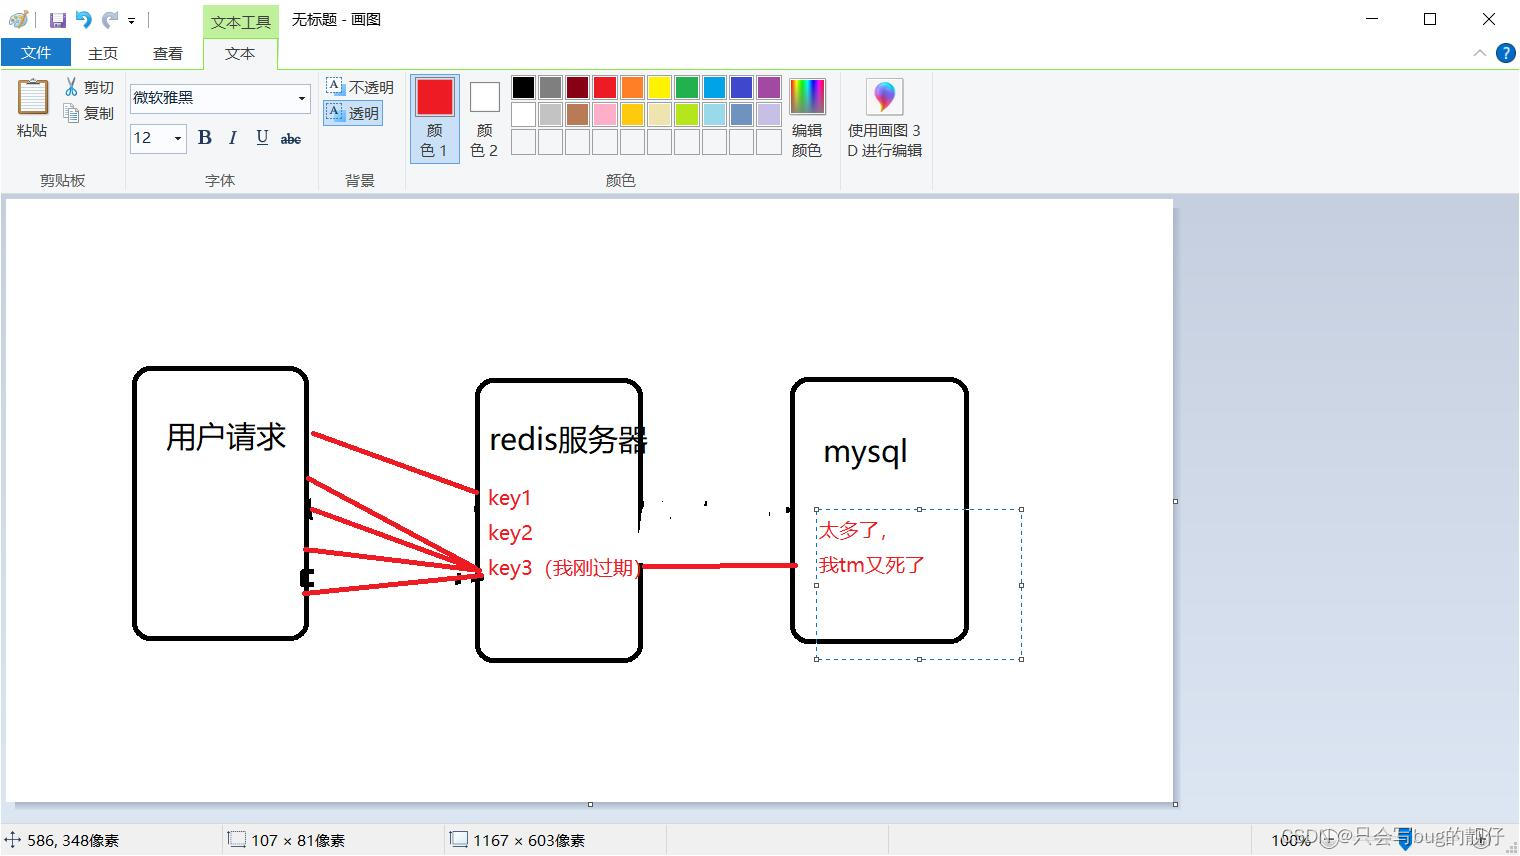This screenshot has height=856, width=1520.
Task: Select the 文本 ribbon tab
Action: tap(240, 53)
